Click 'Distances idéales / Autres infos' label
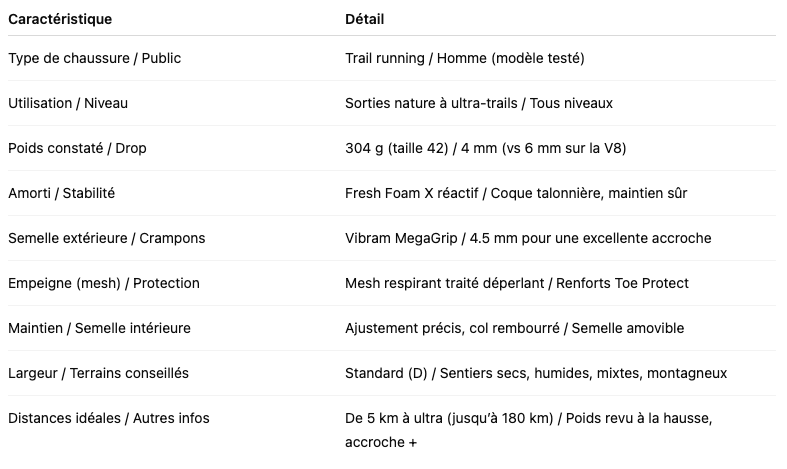The image size is (787, 469). (109, 418)
